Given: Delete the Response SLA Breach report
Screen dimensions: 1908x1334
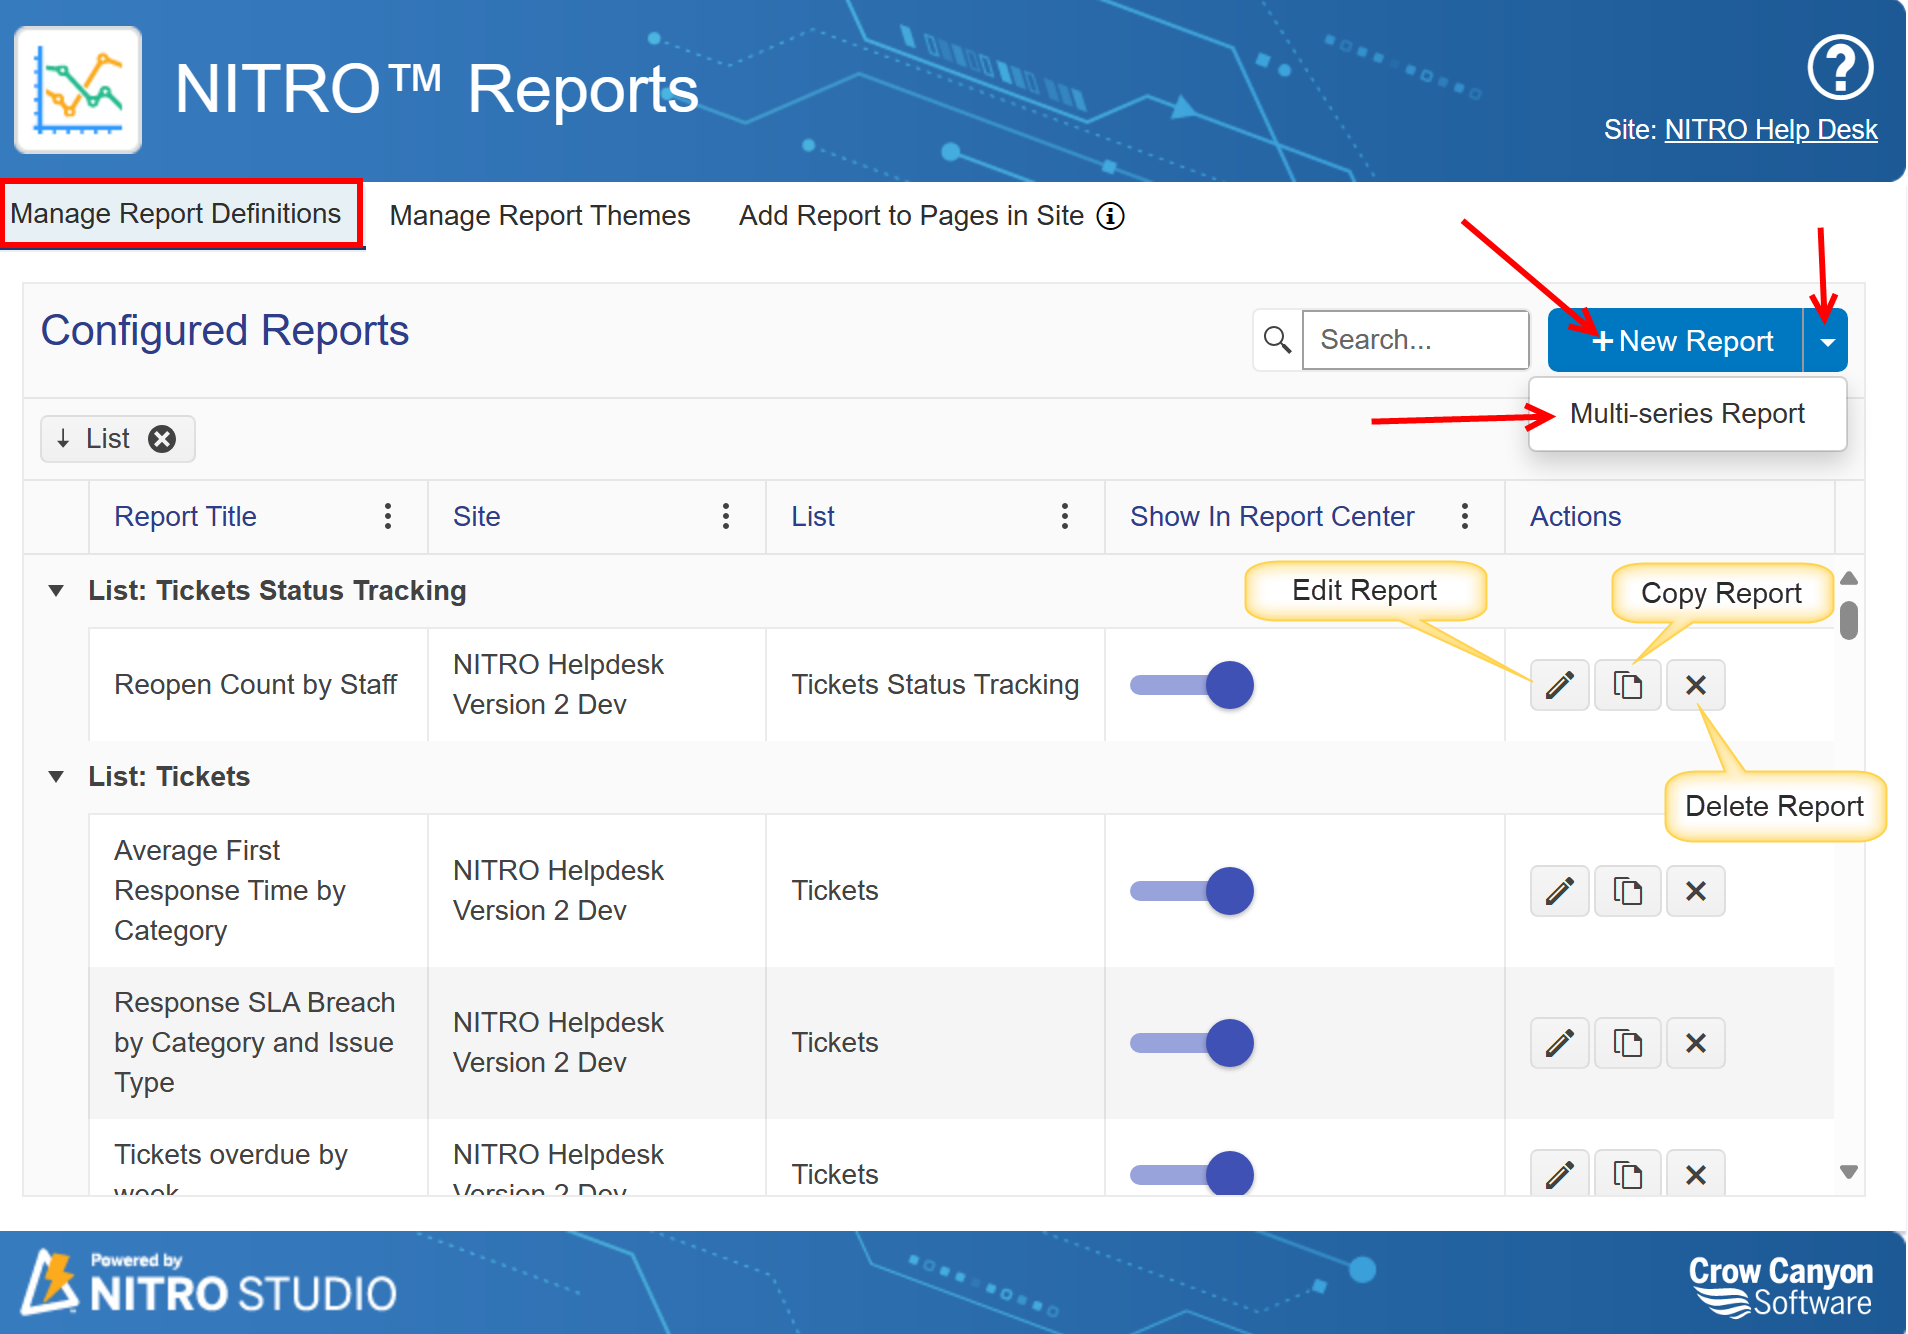Looking at the screenshot, I should coord(1695,1043).
